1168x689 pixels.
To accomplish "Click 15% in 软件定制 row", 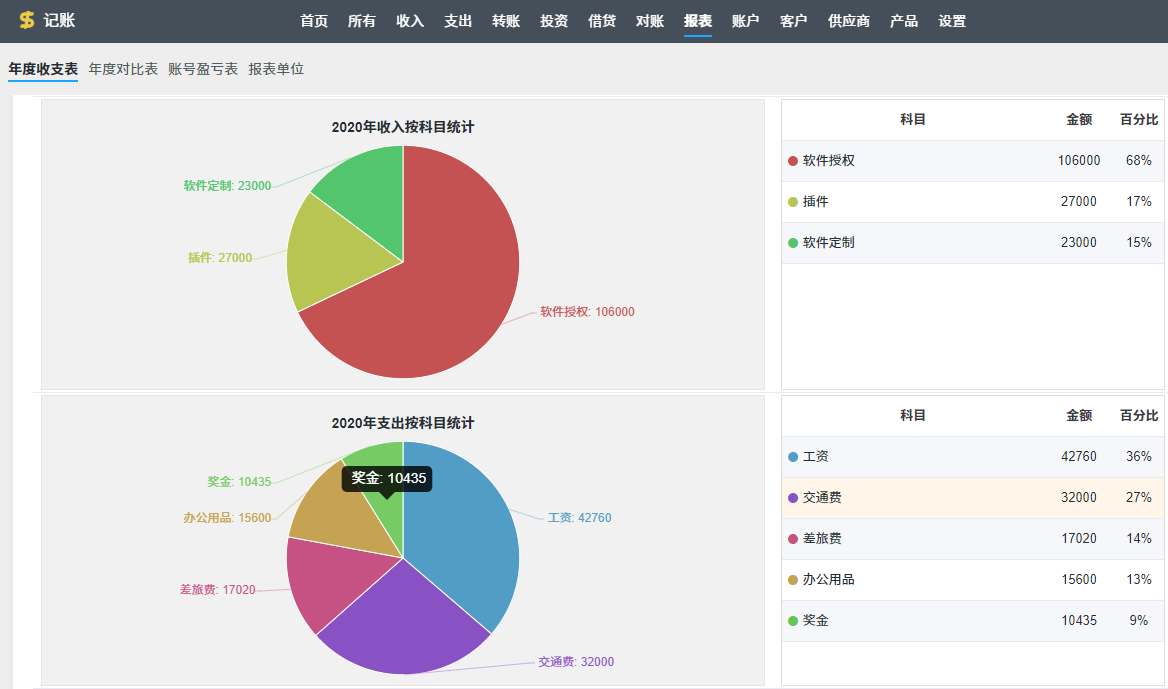I will click(x=1138, y=243).
